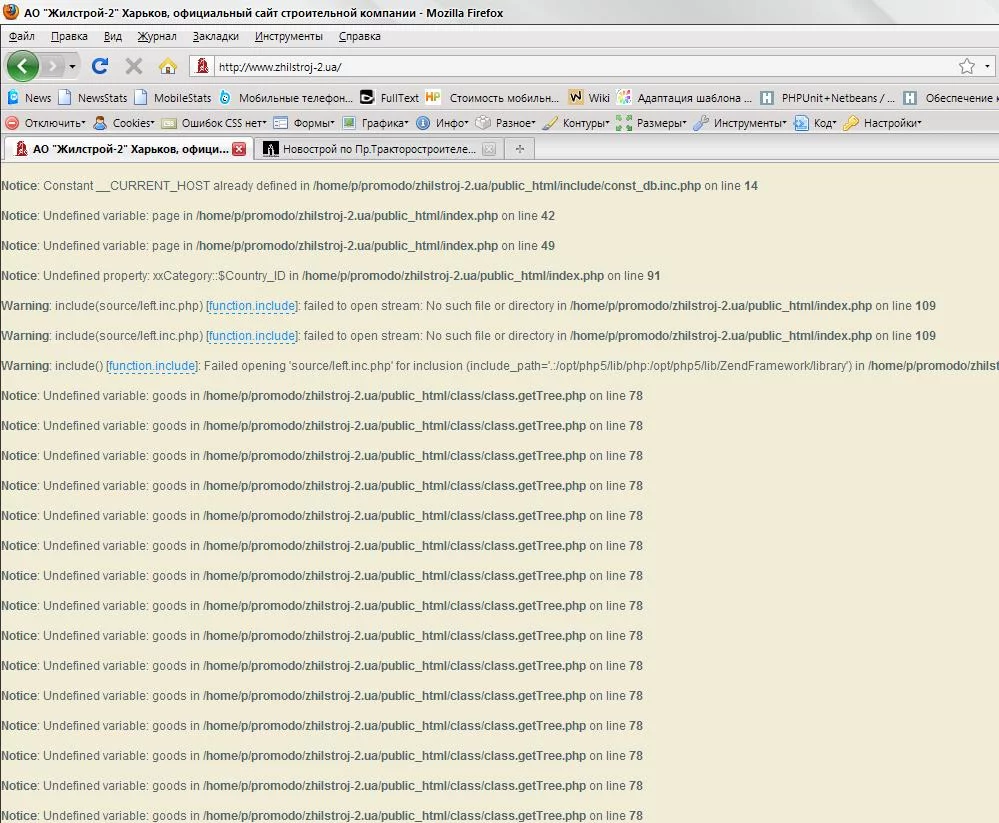Open a new tab with plus button
Viewport: 999px width, 823px height.
pyautogui.click(x=520, y=149)
